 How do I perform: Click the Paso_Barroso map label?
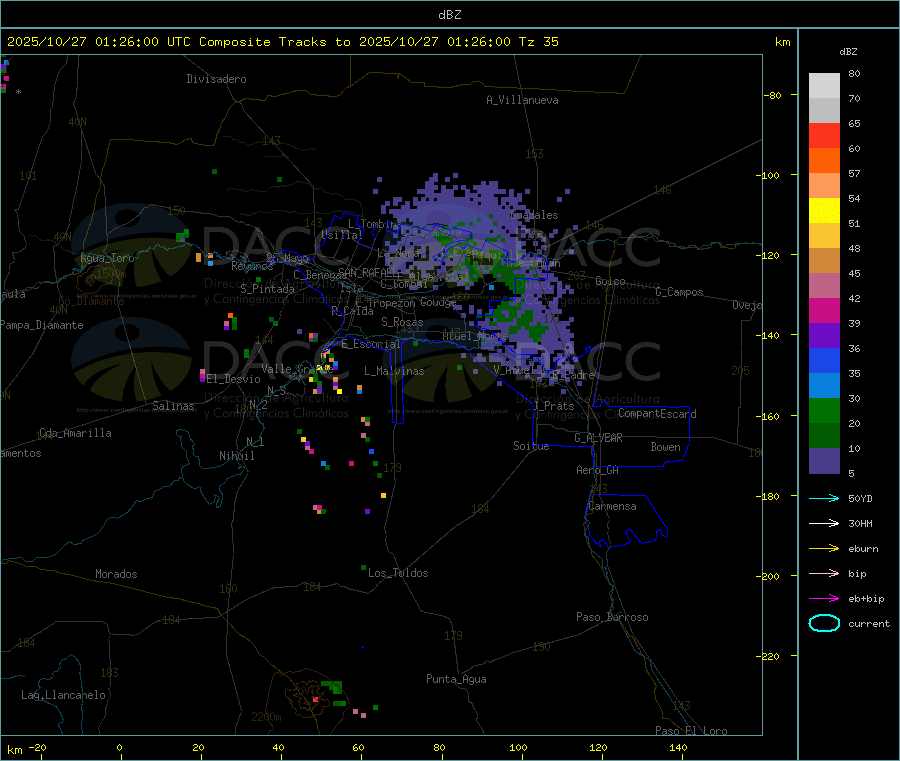(612, 617)
